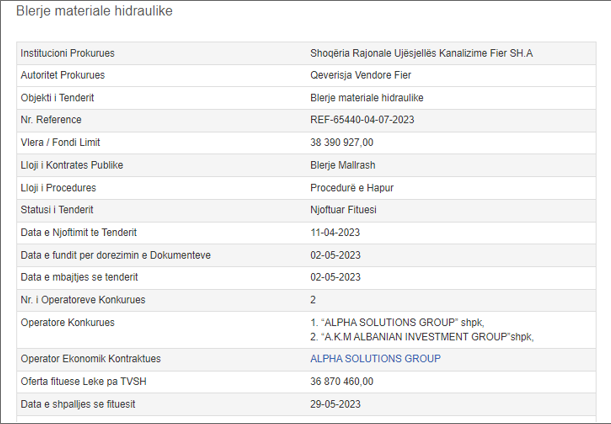Viewport: 611px width, 424px height.
Task: Click the Objekti i Tenderit label
Action: [x=59, y=98]
